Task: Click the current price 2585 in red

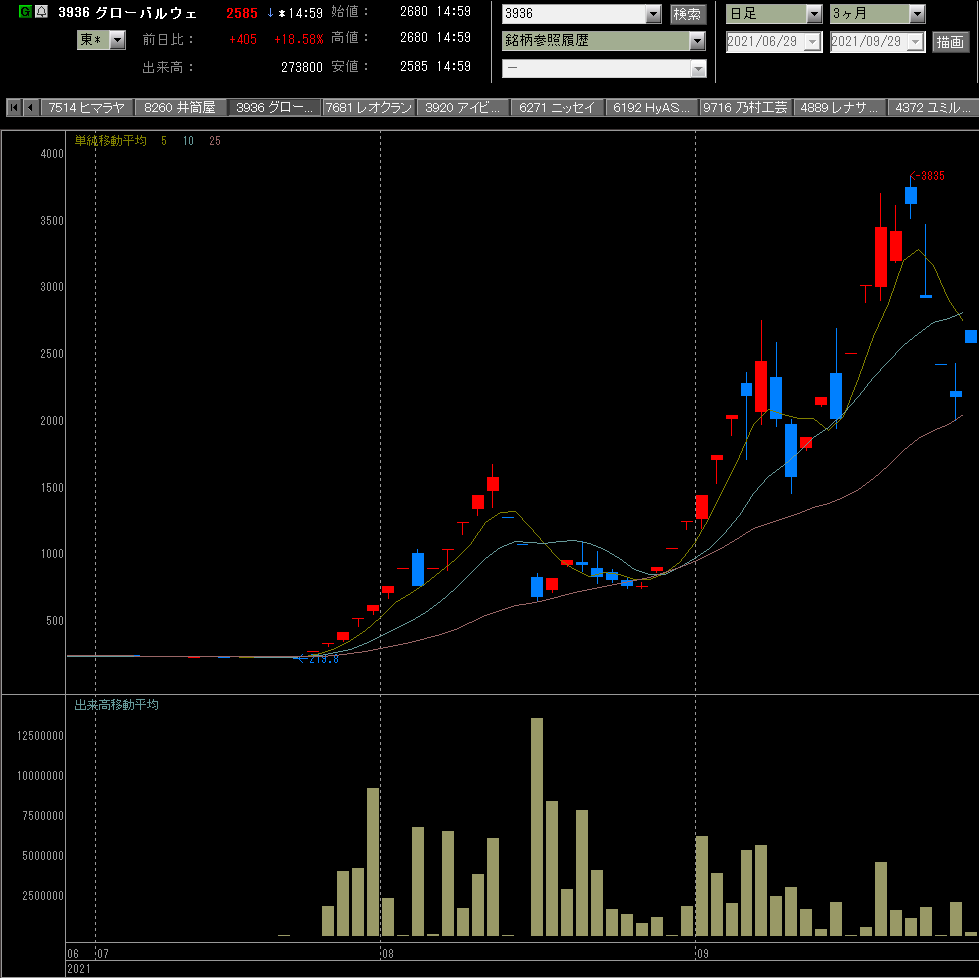Action: coord(242,13)
